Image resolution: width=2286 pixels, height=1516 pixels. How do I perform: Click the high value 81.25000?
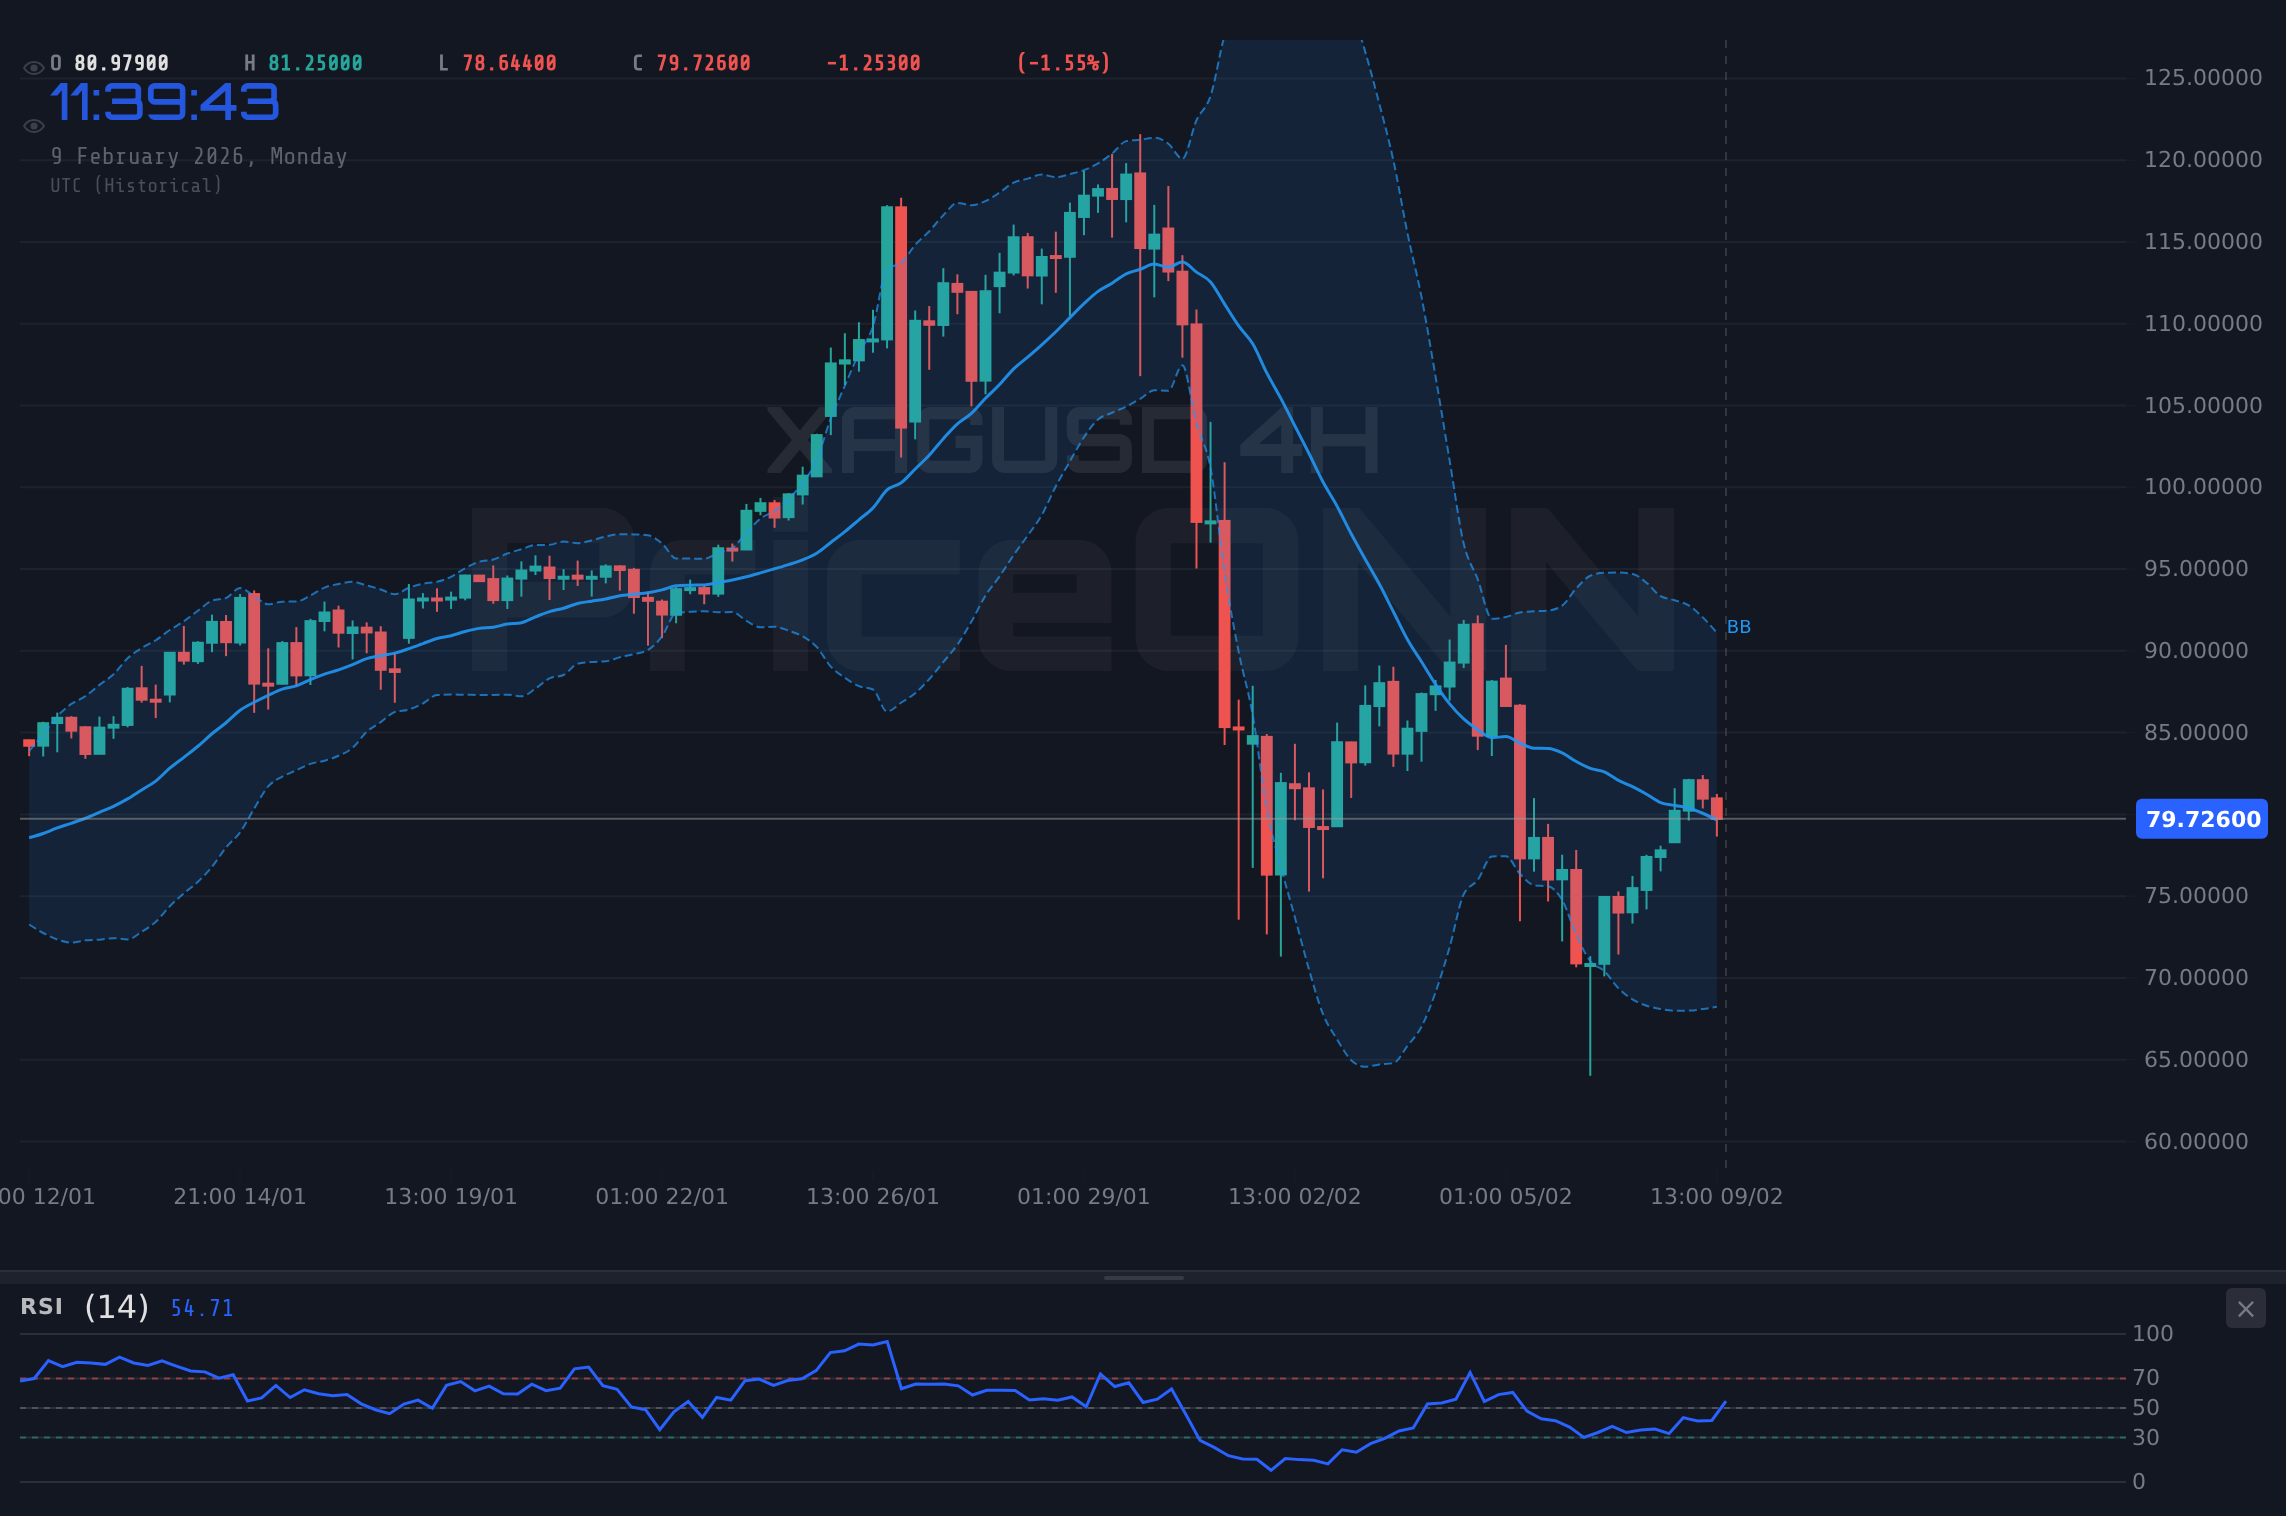pyautogui.click(x=316, y=63)
